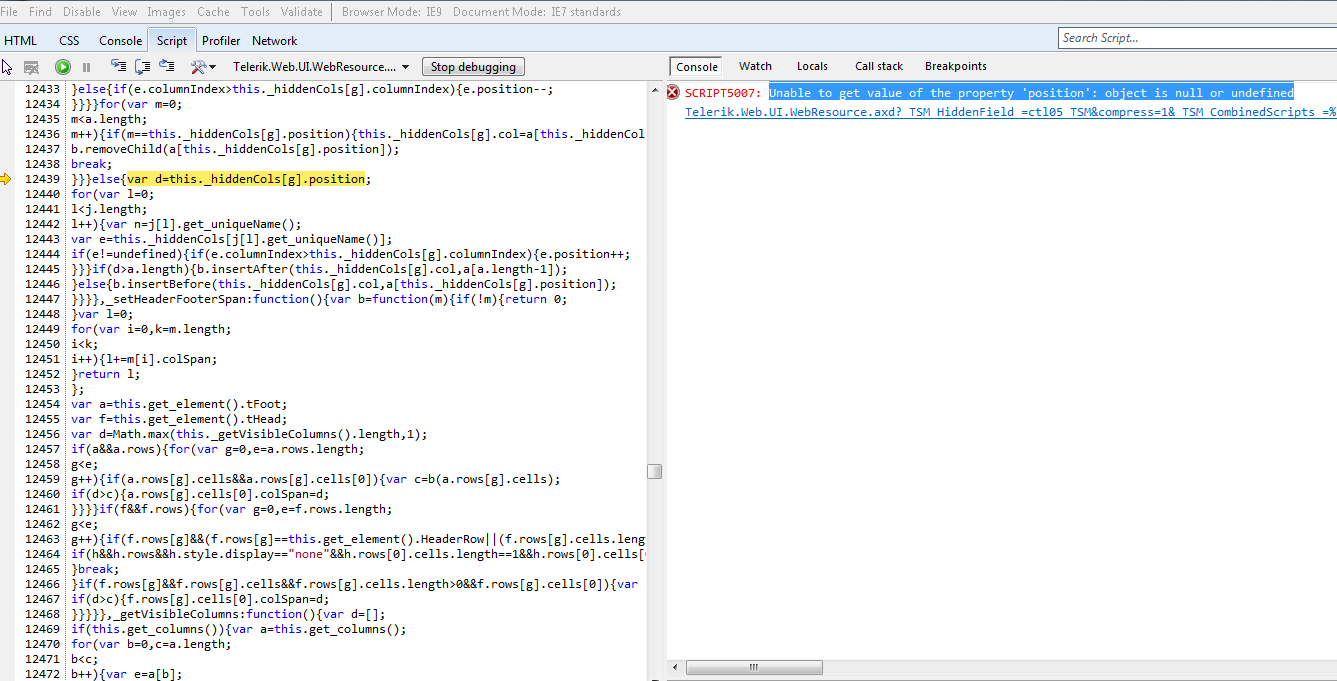Open the Breakpoints tab
Image resolution: width=1337 pixels, height=681 pixels.
click(x=955, y=66)
